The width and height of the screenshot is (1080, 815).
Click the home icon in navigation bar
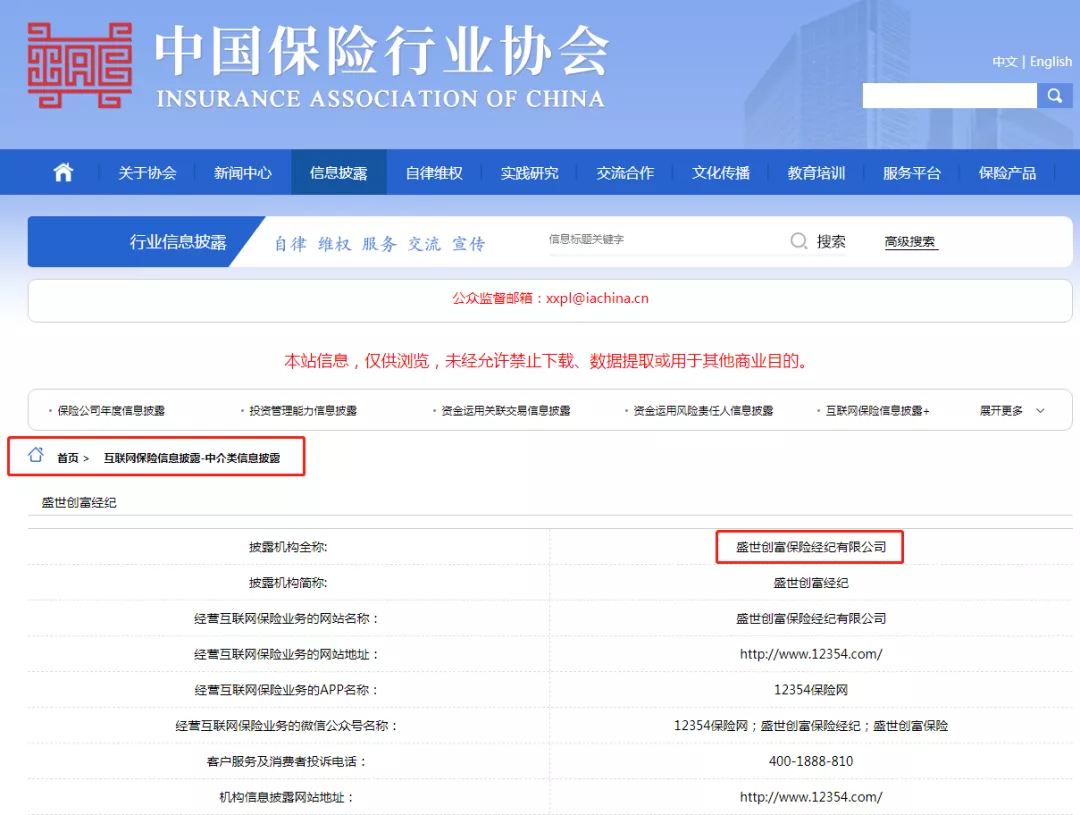coord(63,172)
